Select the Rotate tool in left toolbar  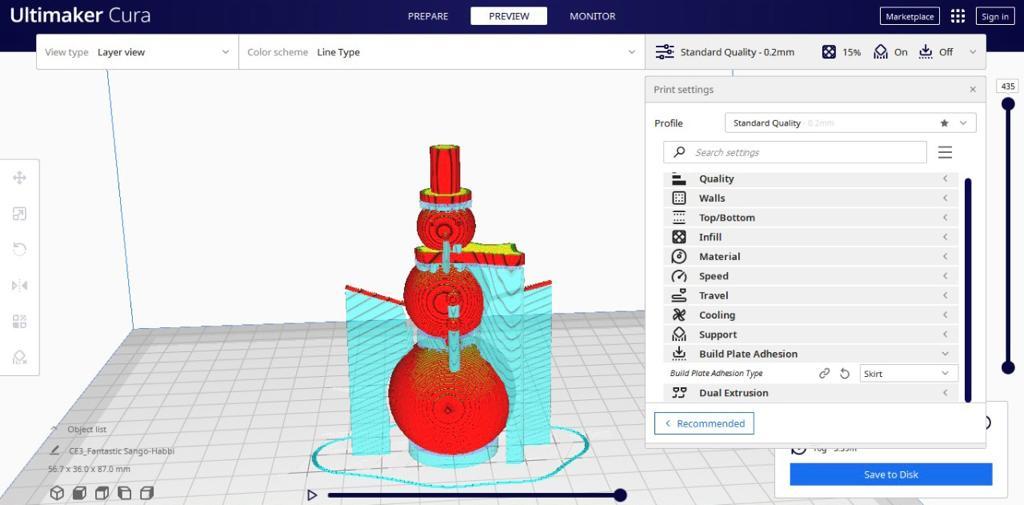[x=20, y=250]
